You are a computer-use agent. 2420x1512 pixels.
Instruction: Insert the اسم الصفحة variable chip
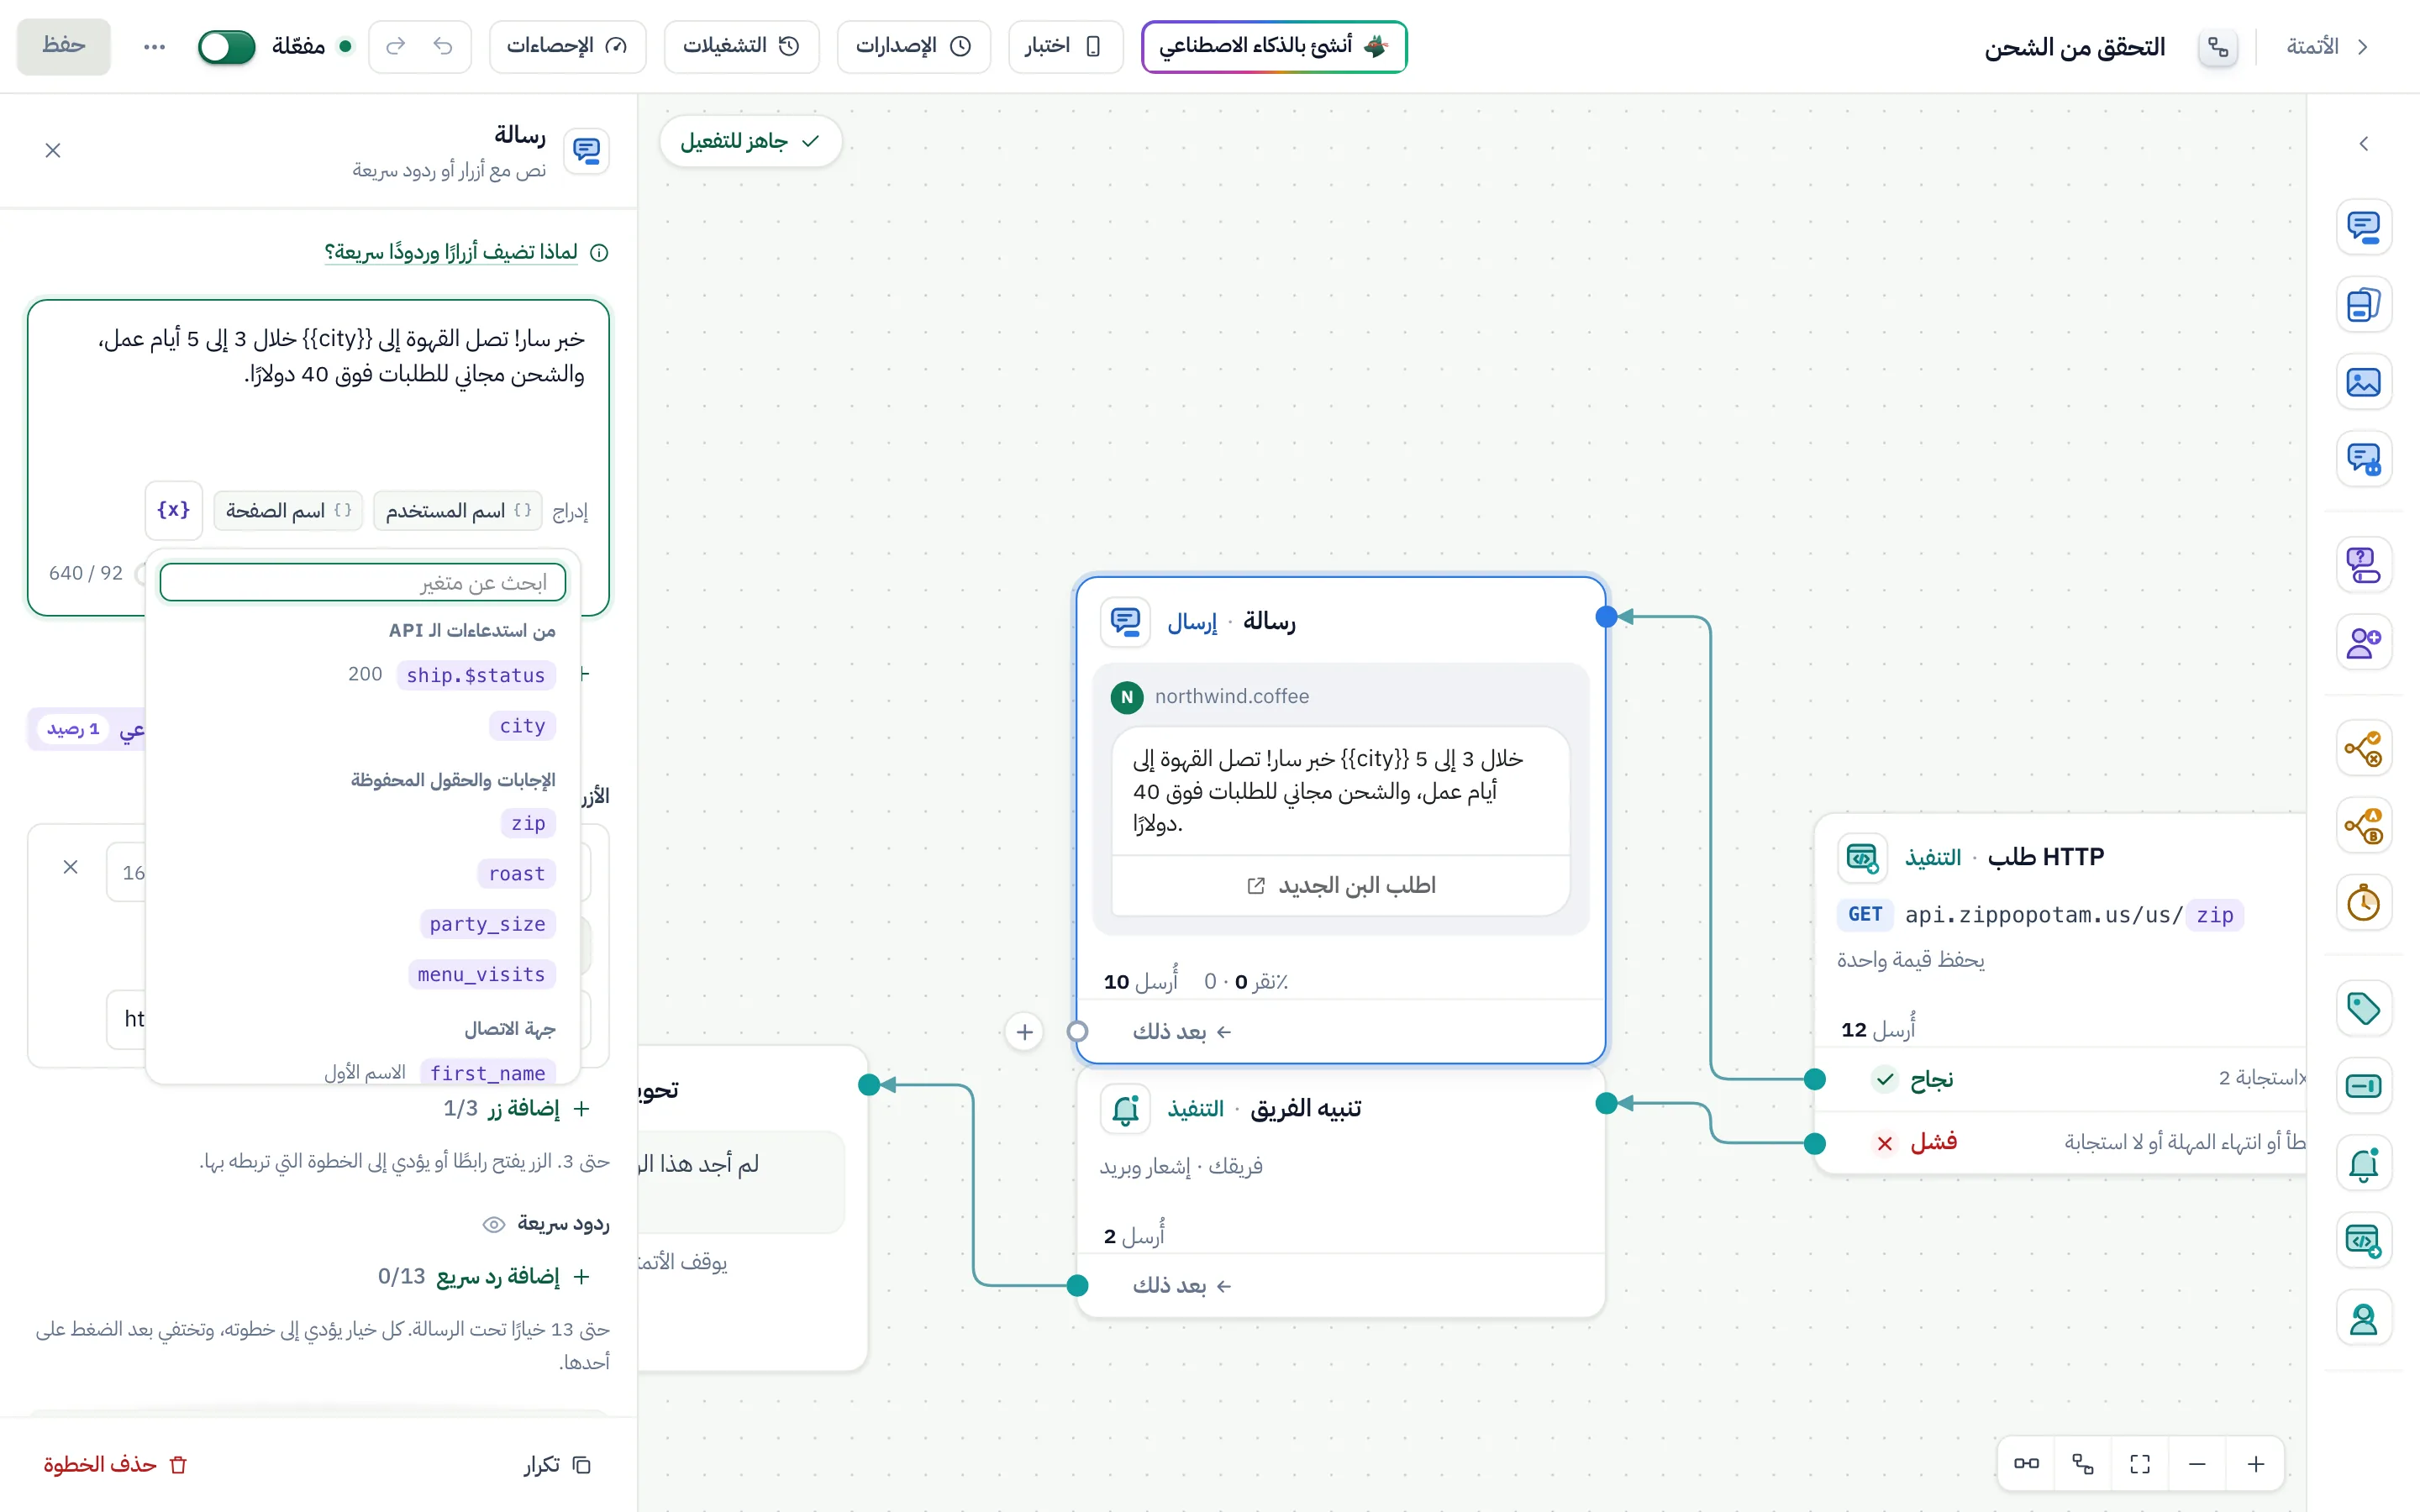click(288, 511)
